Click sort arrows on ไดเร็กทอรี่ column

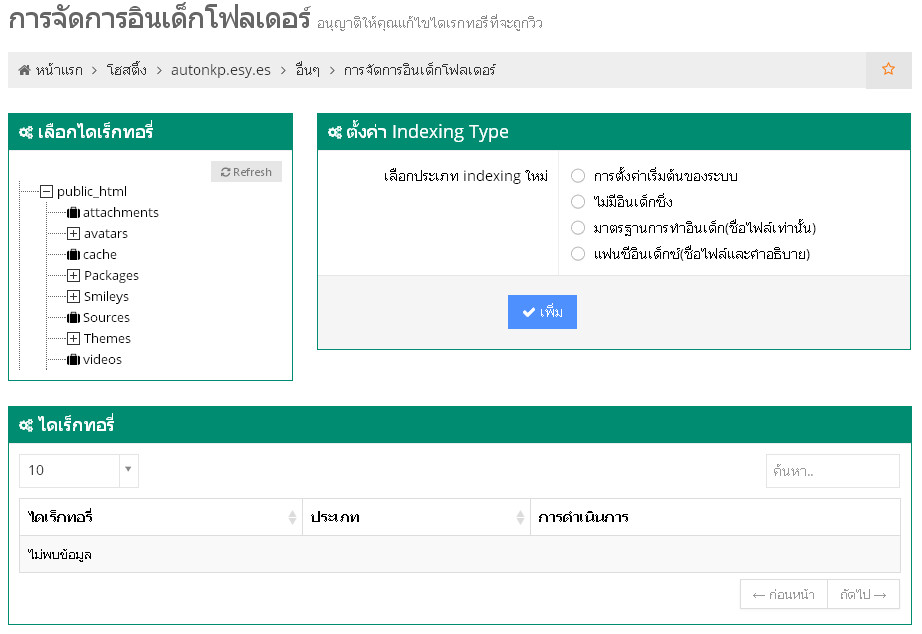point(292,518)
